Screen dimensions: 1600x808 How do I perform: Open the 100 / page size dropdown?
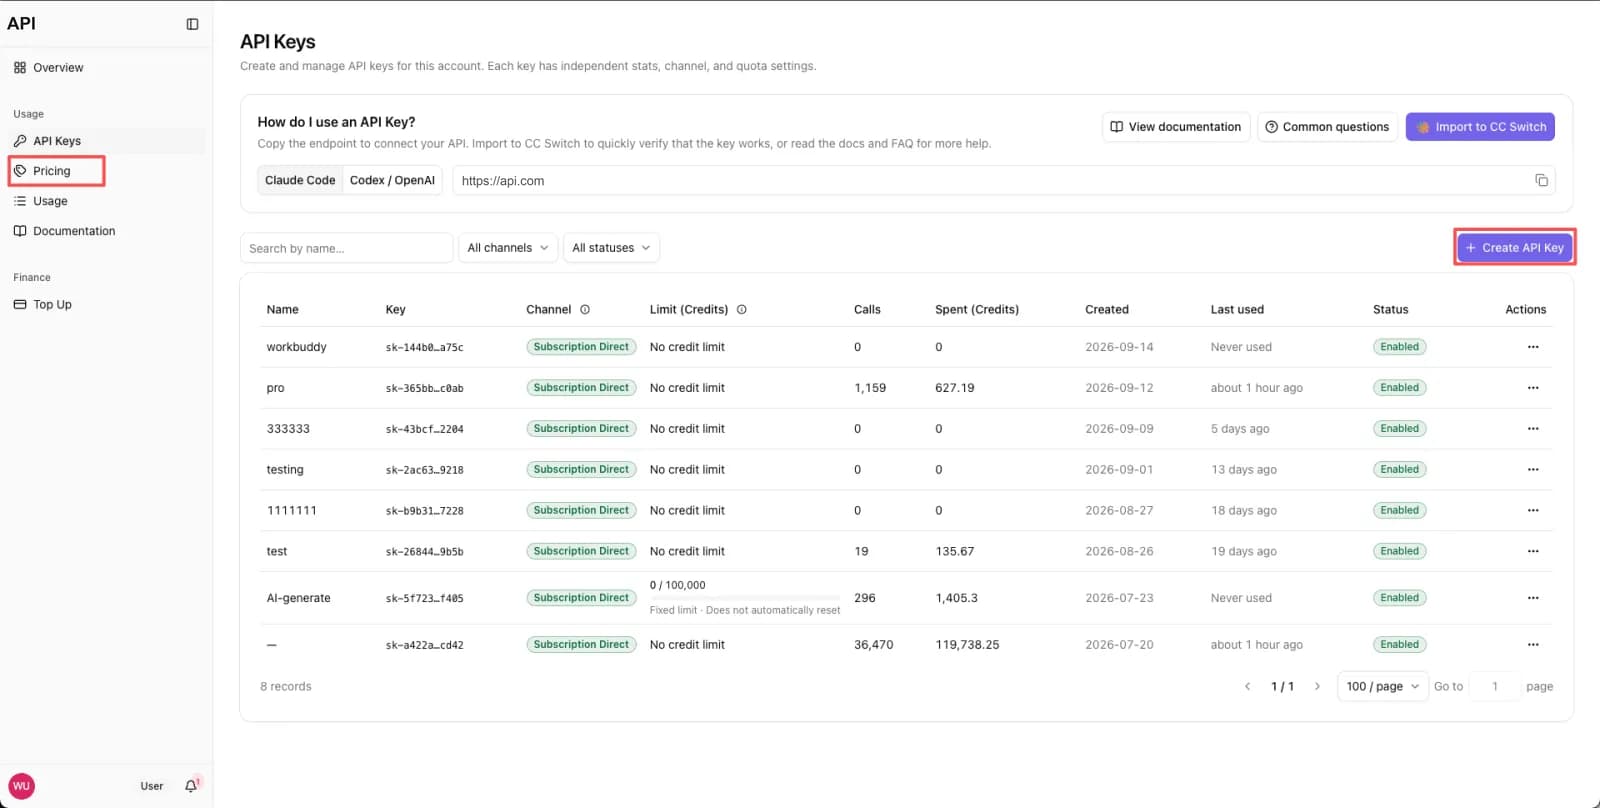pyautogui.click(x=1382, y=687)
